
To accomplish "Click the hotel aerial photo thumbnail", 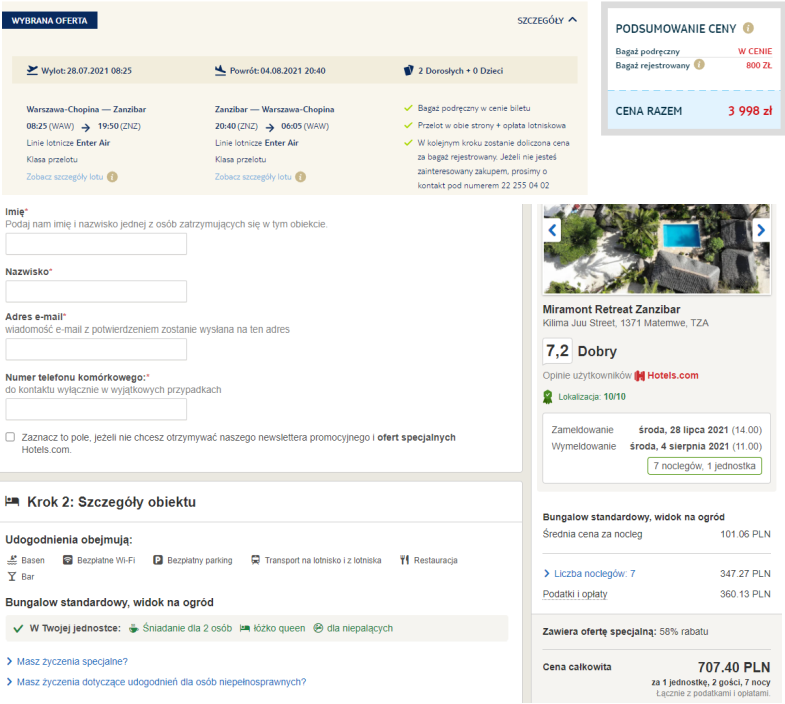I will coord(656,248).
